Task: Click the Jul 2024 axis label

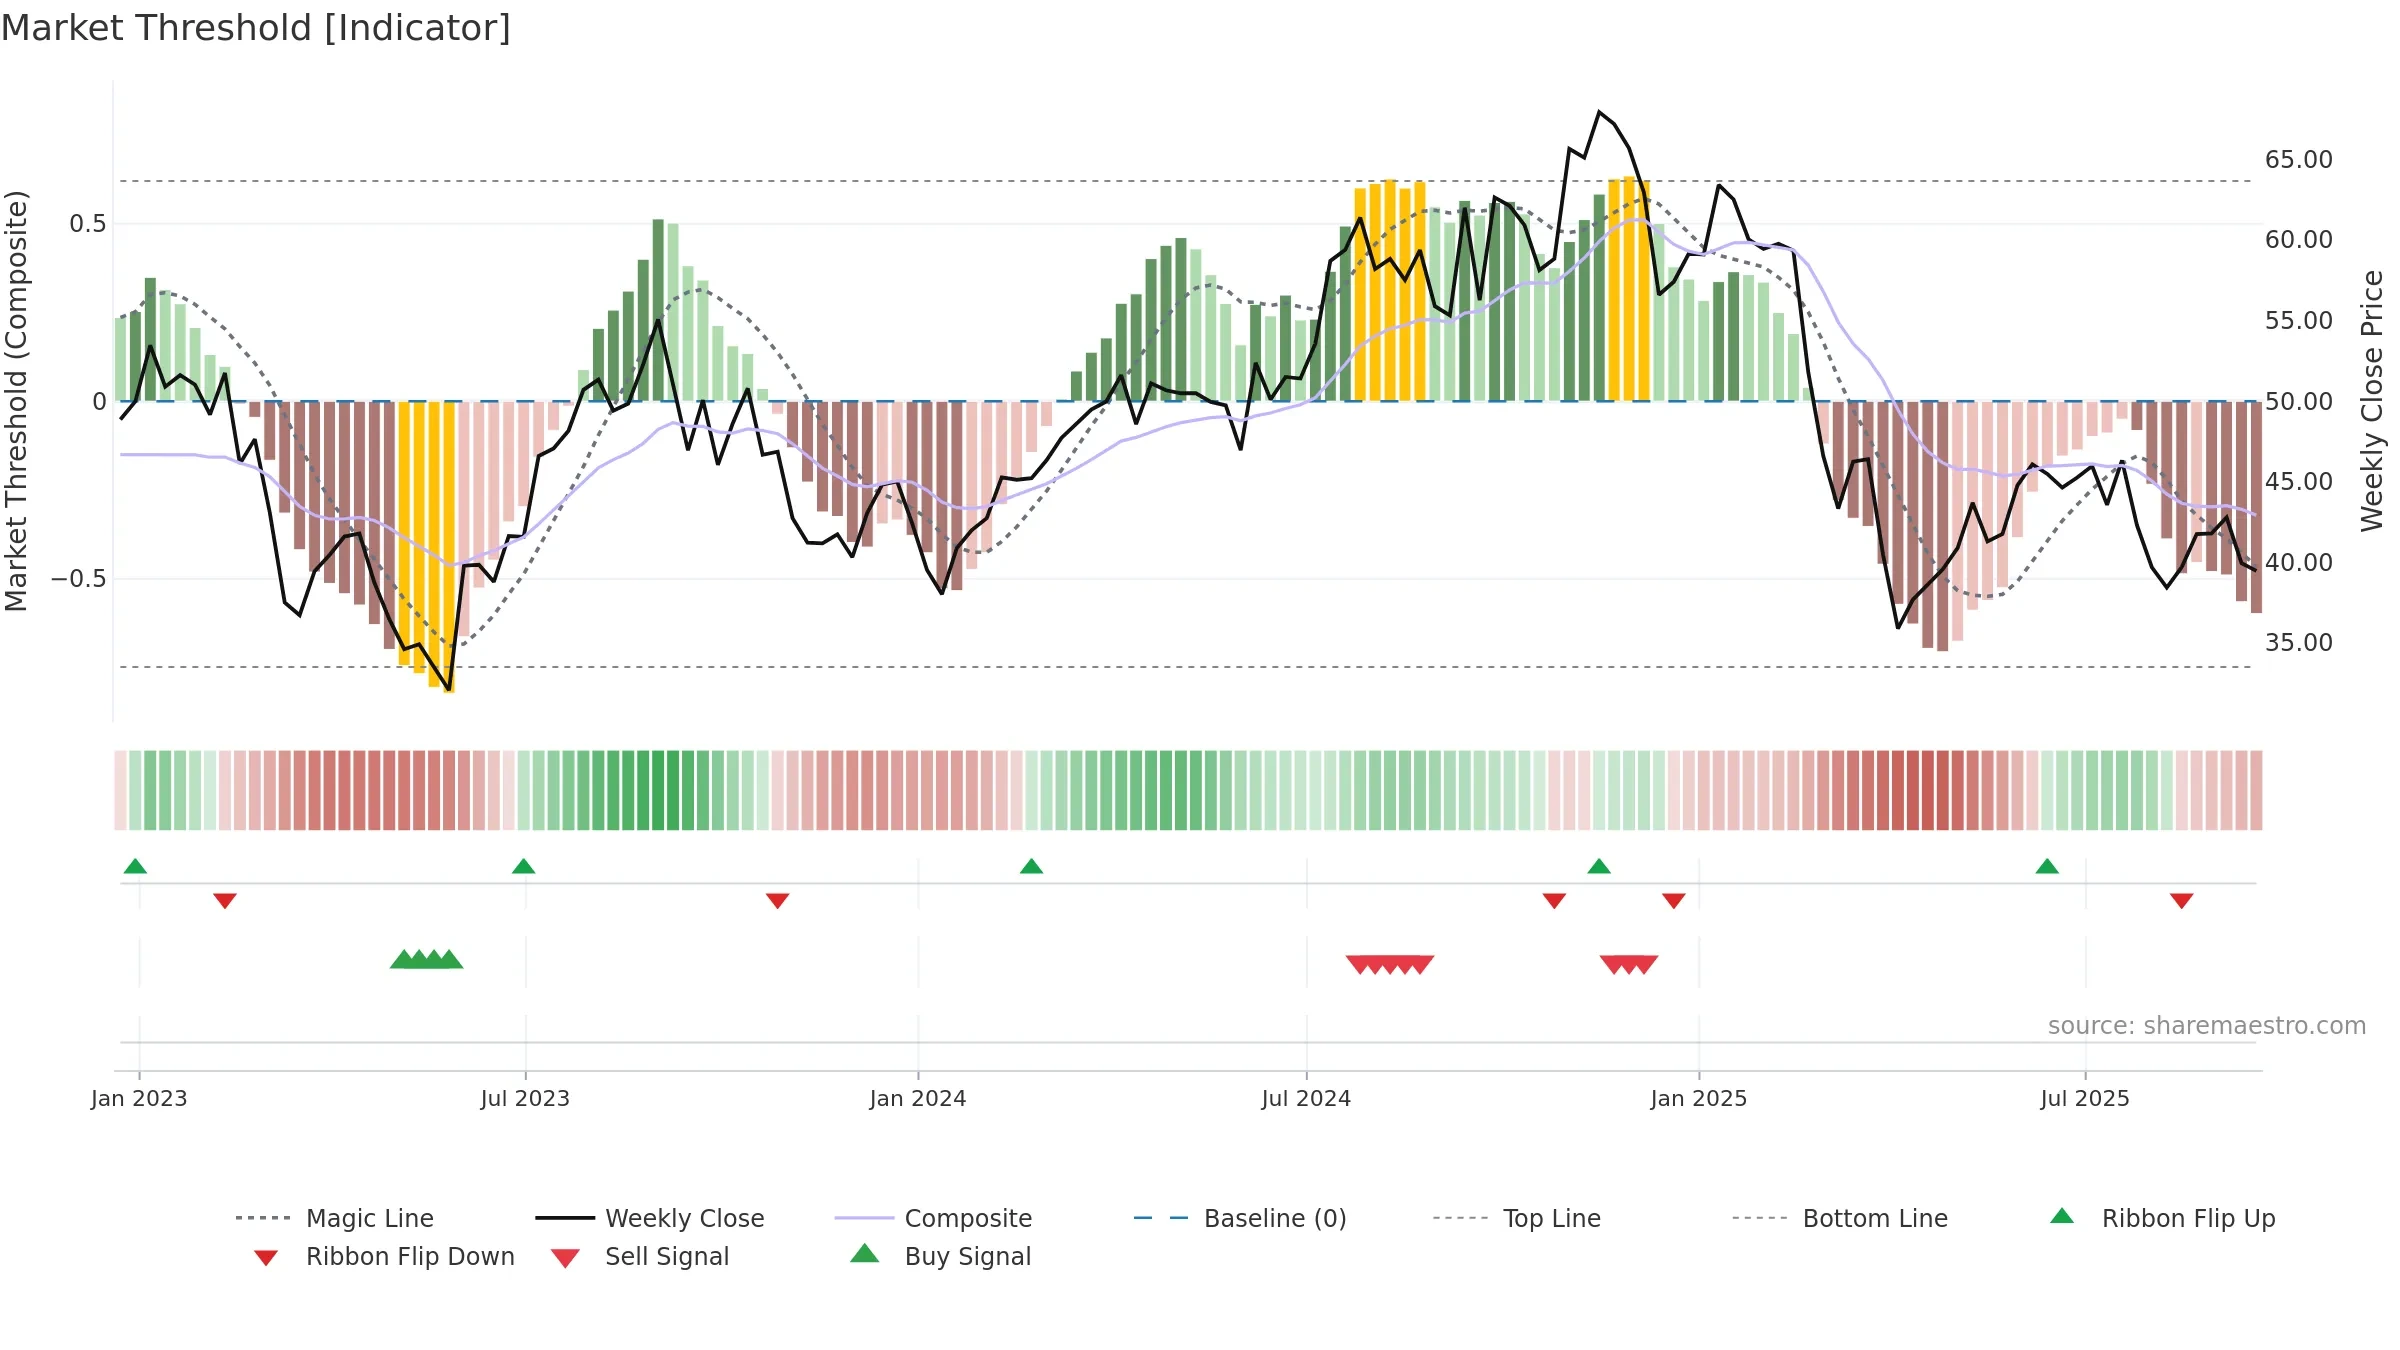Action: pyautogui.click(x=1306, y=1099)
